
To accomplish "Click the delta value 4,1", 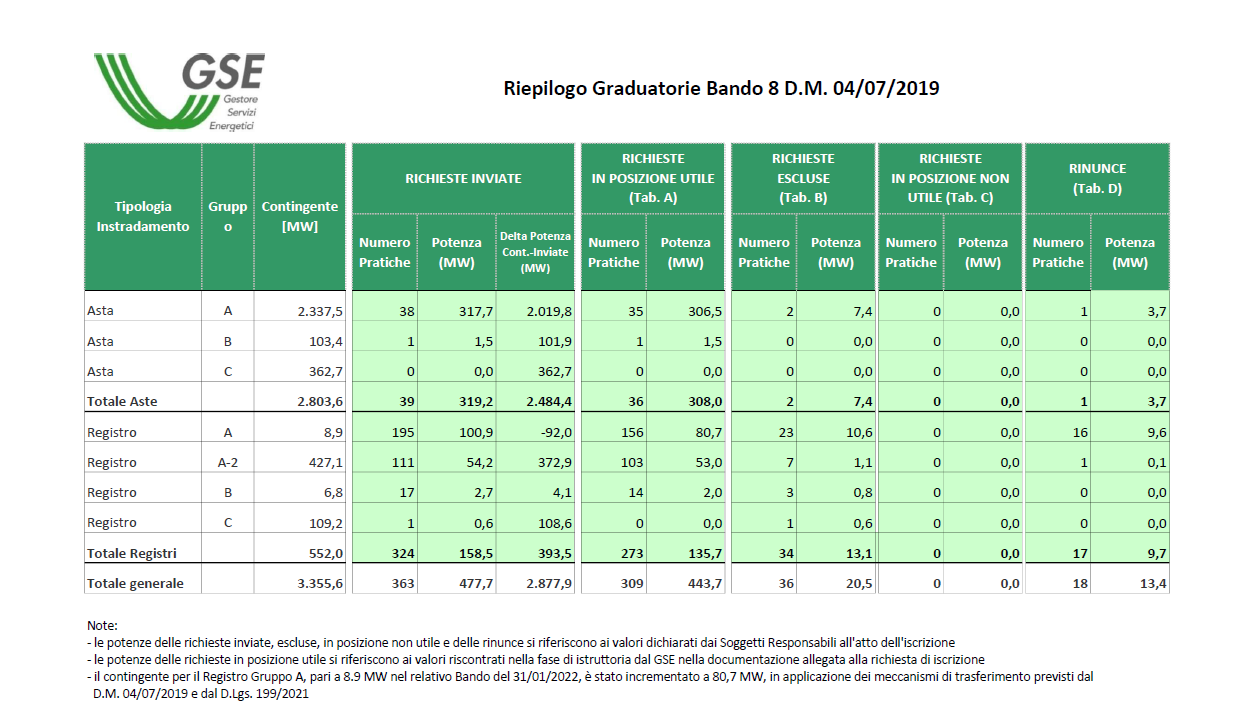I will (x=561, y=492).
